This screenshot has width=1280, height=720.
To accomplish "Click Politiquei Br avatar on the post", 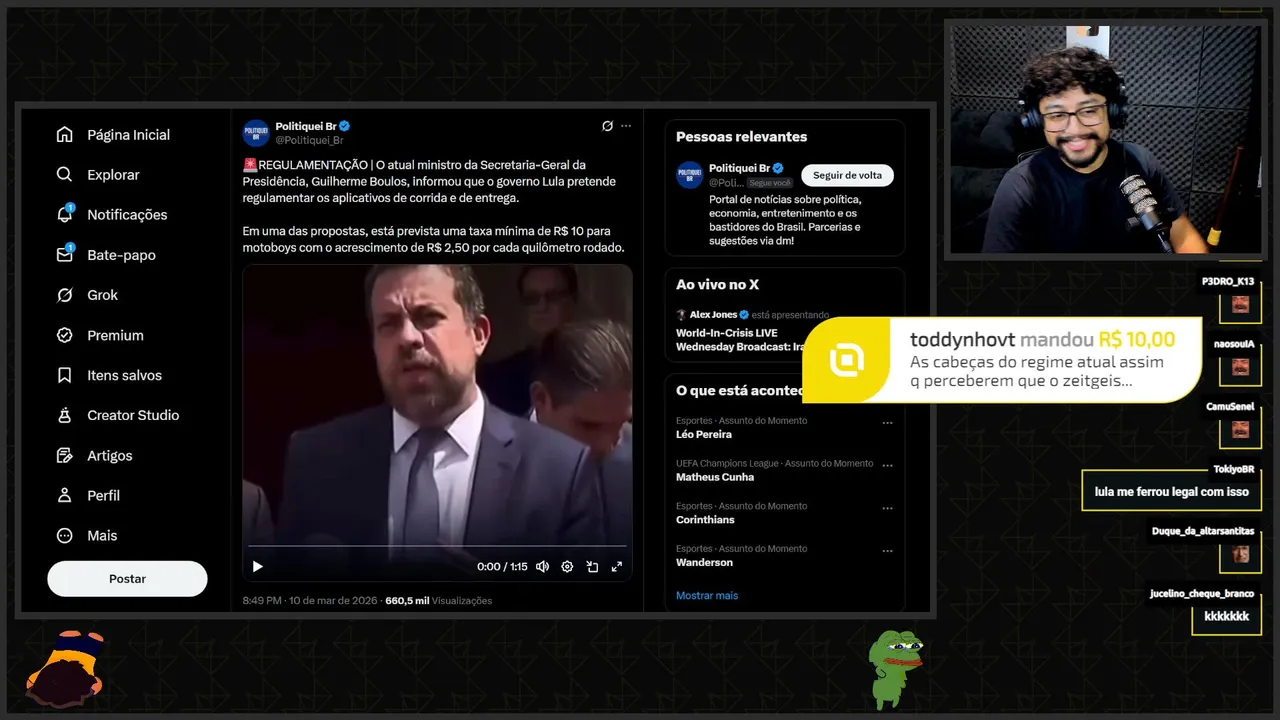I will coord(256,133).
